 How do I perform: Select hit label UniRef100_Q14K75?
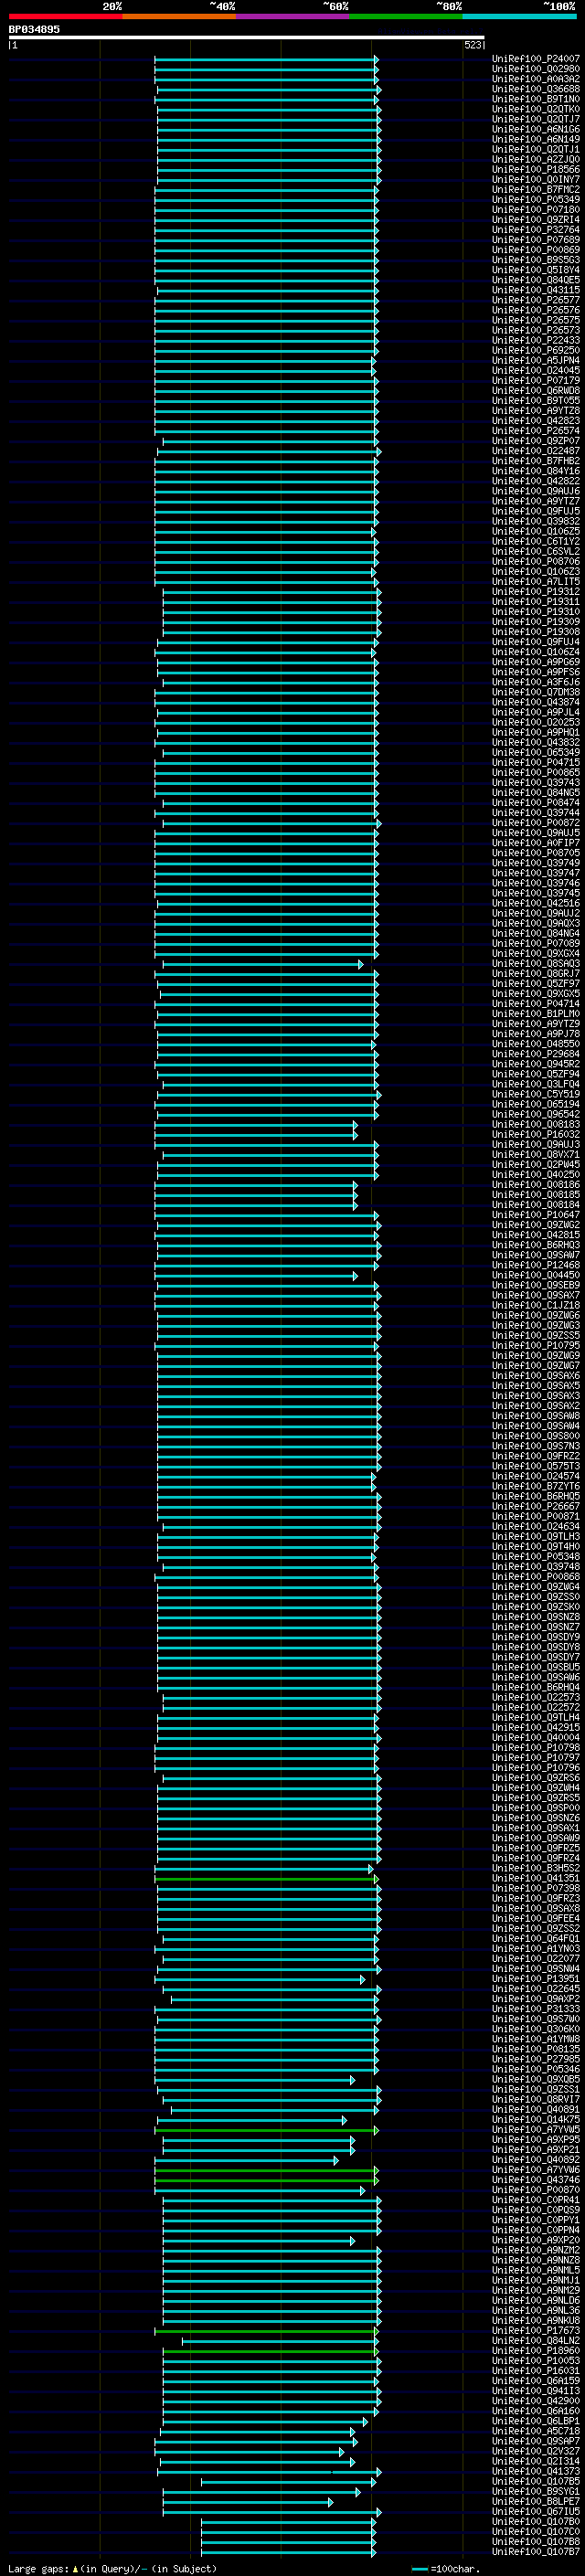536,2119
